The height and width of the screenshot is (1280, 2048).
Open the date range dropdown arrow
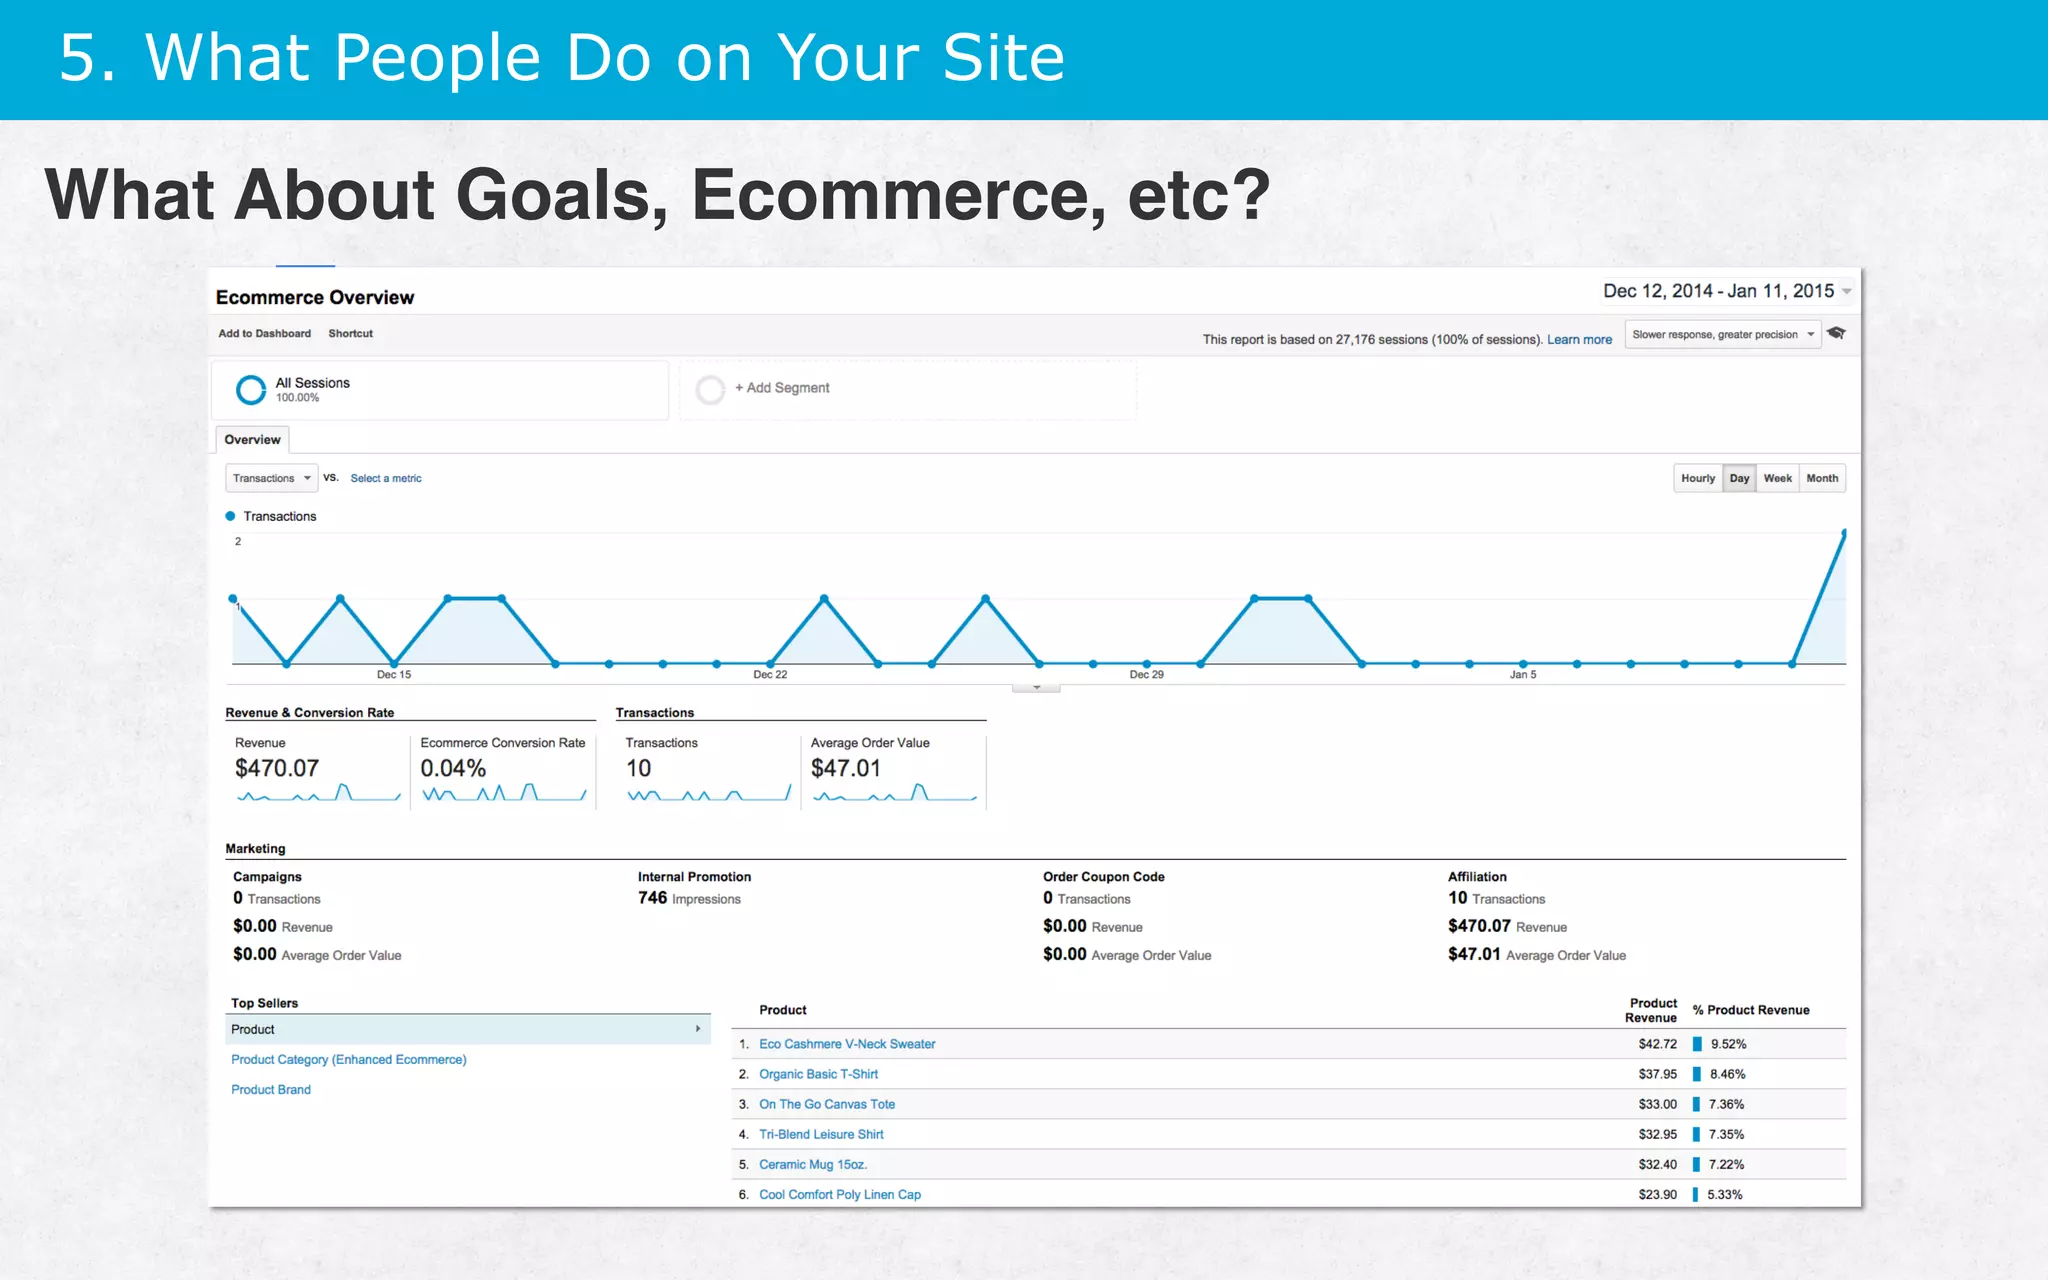click(1847, 292)
